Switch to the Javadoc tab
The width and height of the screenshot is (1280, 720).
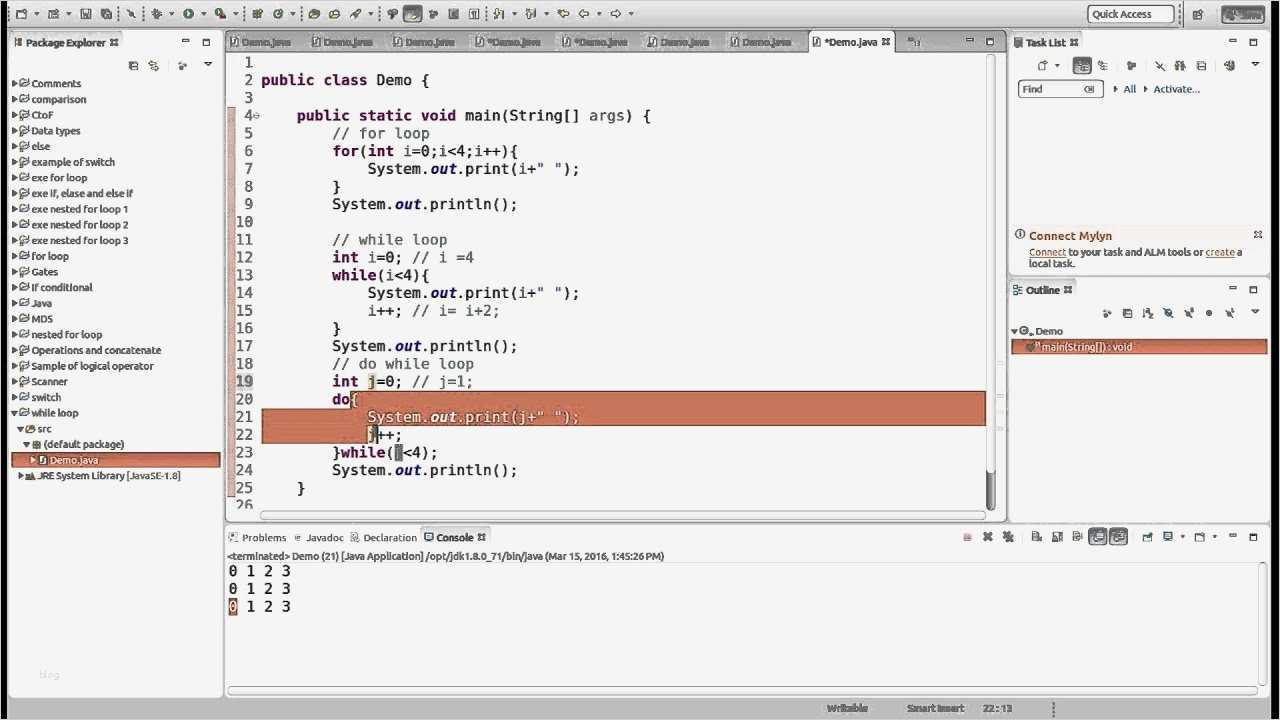point(318,537)
